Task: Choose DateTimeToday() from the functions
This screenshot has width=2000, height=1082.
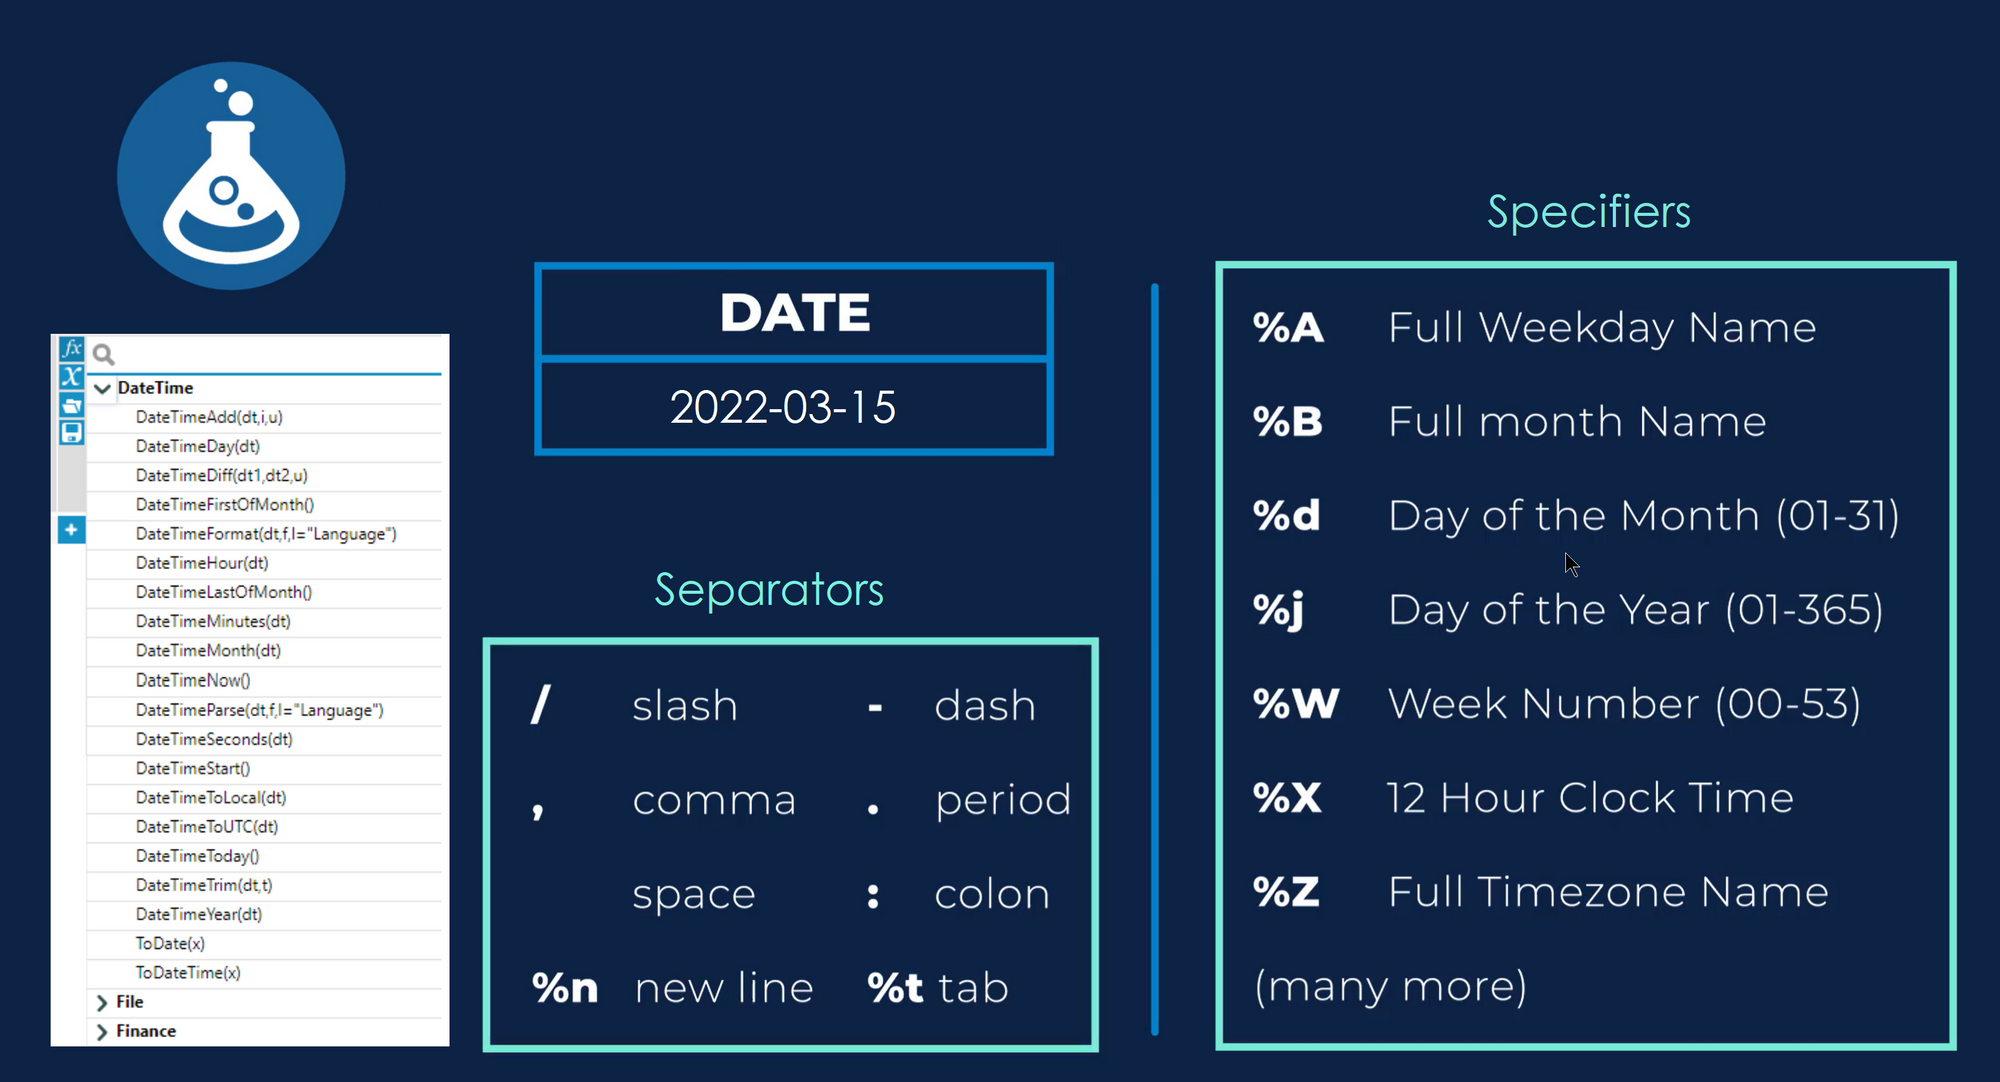Action: [x=197, y=856]
